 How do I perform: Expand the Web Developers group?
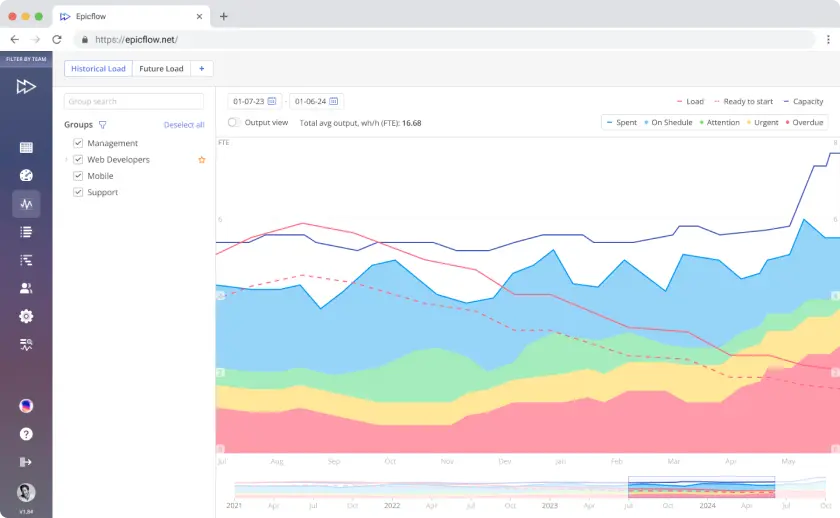tap(67, 160)
